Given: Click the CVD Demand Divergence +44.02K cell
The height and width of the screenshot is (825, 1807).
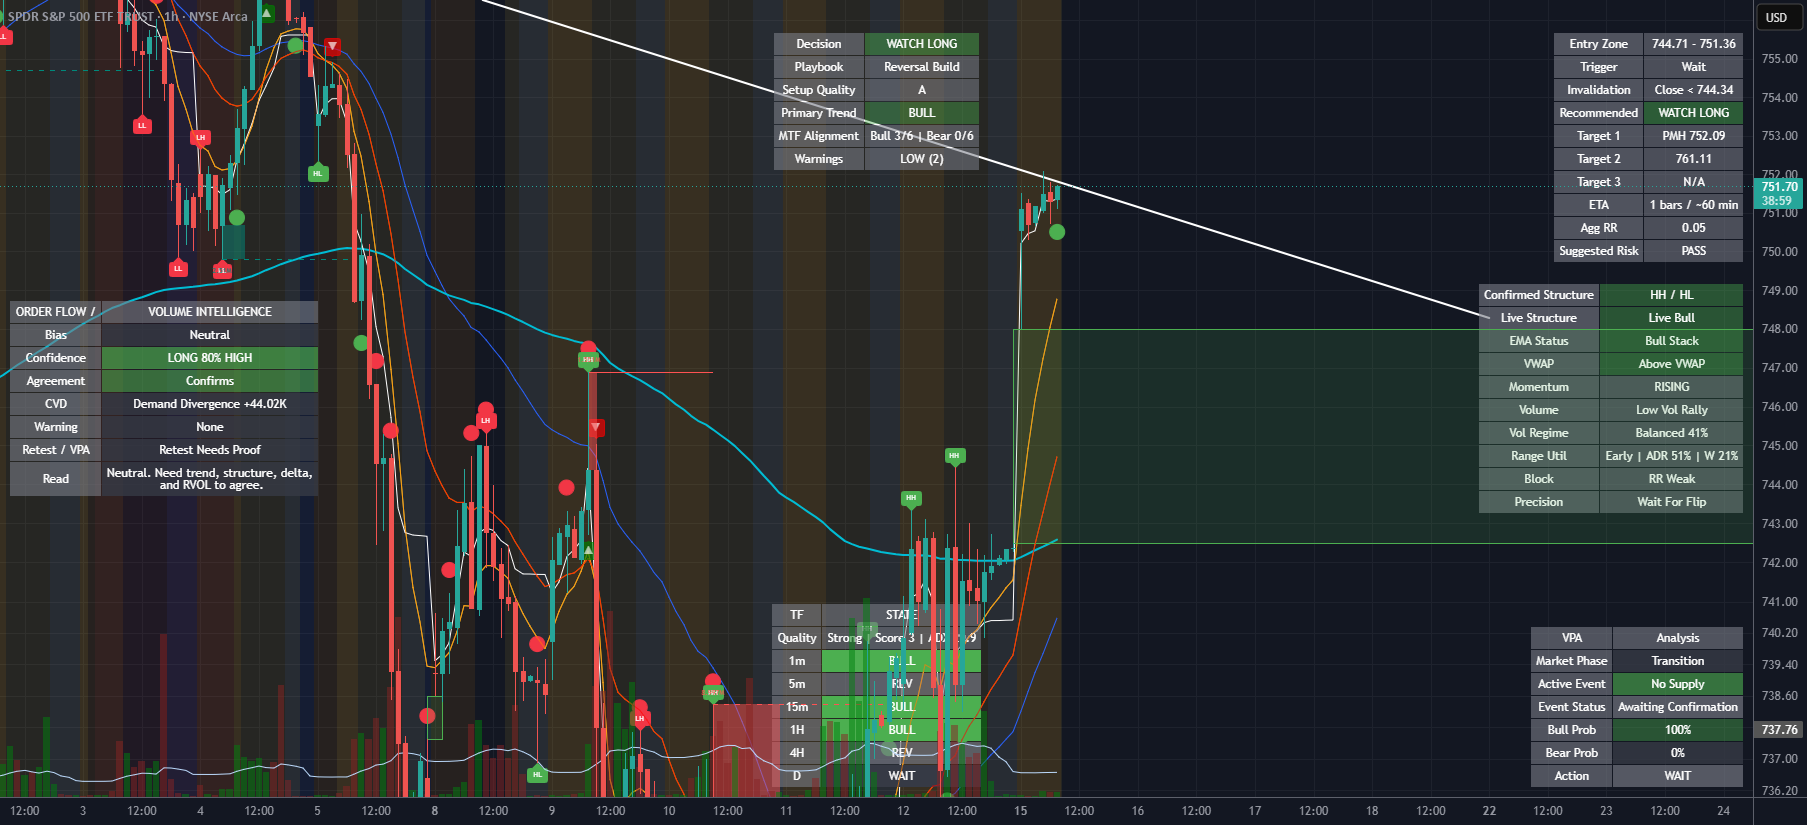Looking at the screenshot, I should 209,404.
